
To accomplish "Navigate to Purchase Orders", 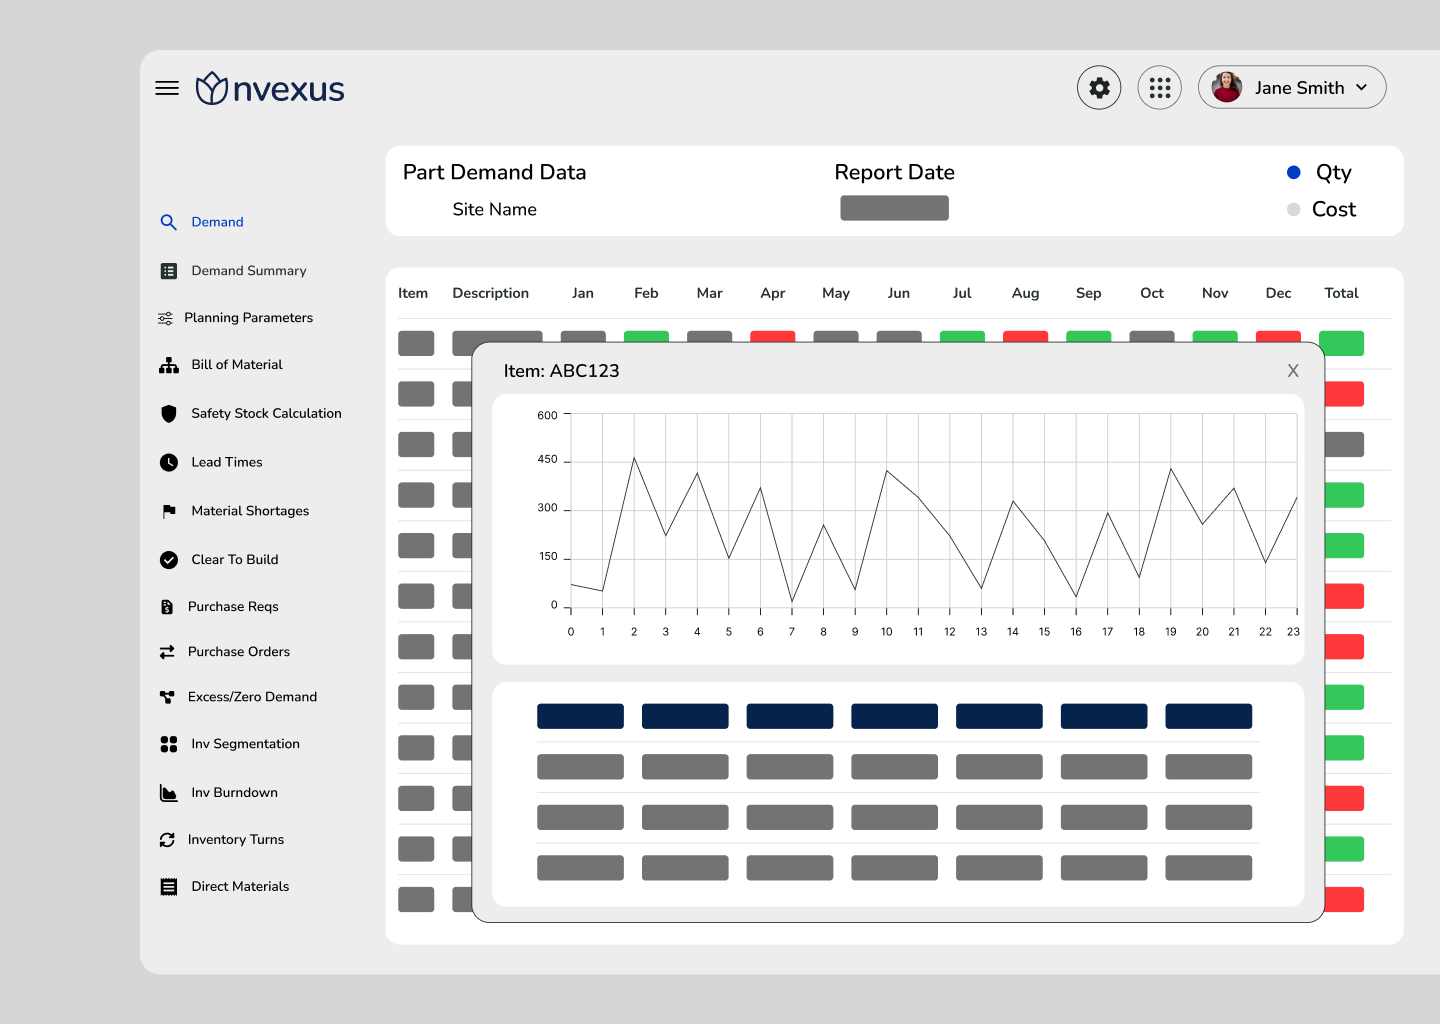I will [239, 652].
